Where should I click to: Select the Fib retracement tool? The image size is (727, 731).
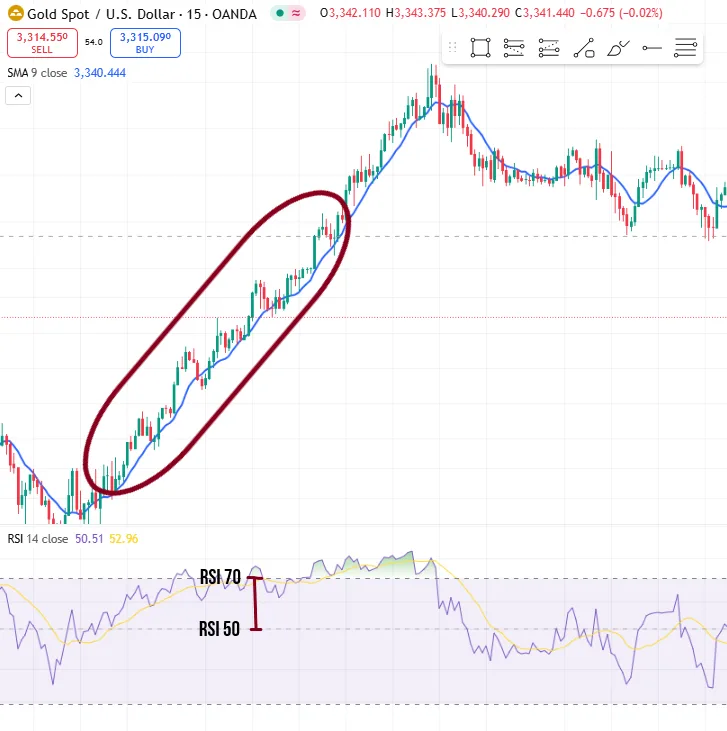tap(515, 47)
